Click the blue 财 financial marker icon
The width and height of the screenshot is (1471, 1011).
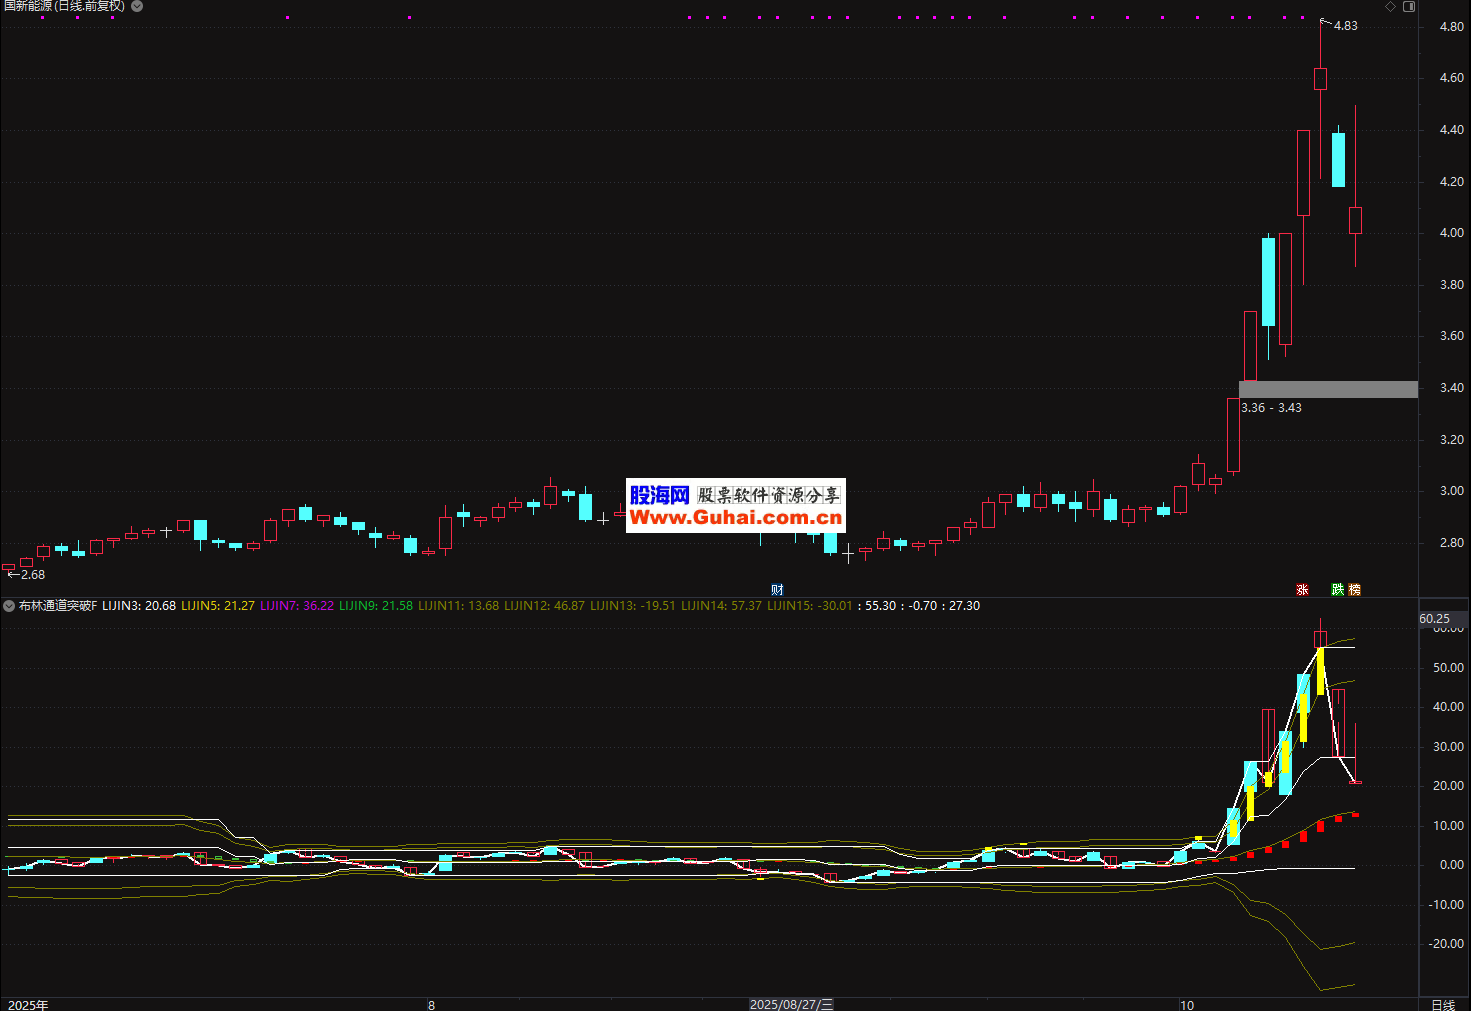(x=777, y=590)
